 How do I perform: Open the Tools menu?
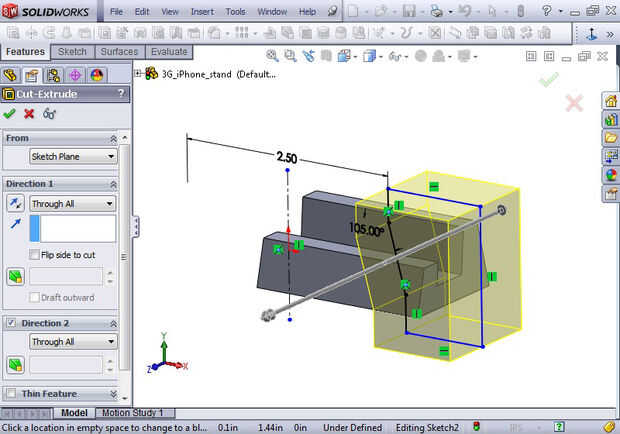pos(236,12)
